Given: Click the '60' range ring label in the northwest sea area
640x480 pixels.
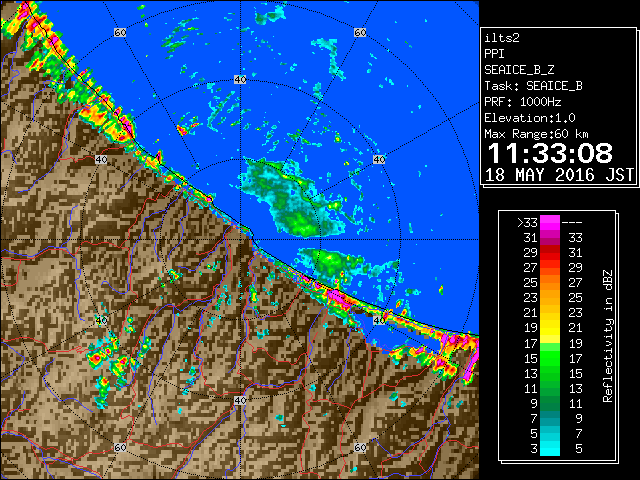Looking at the screenshot, I should point(120,32).
